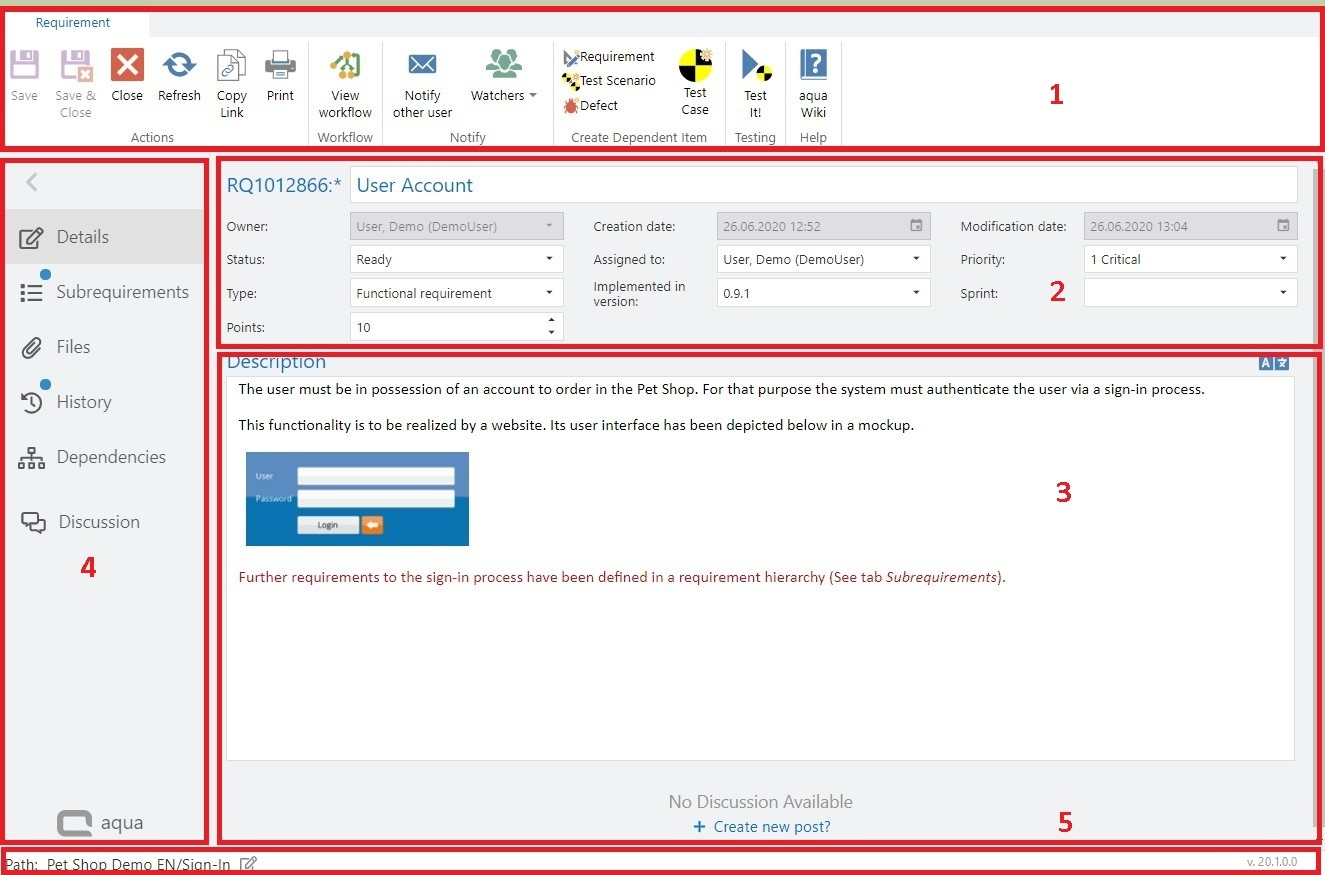This screenshot has width=1325, height=875.
Task: Click Notify other user envelope icon
Action: [422, 66]
